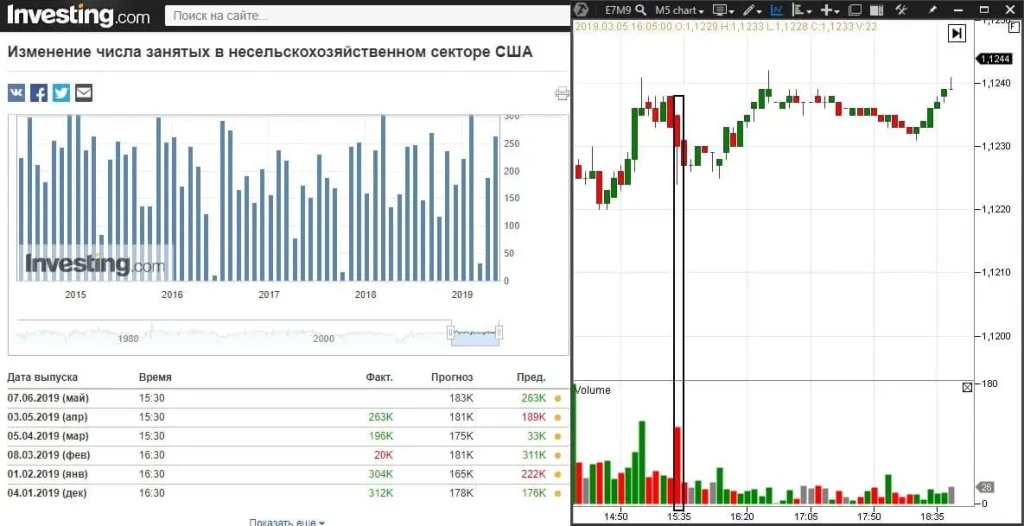Print the page with printer icon

click(x=562, y=93)
